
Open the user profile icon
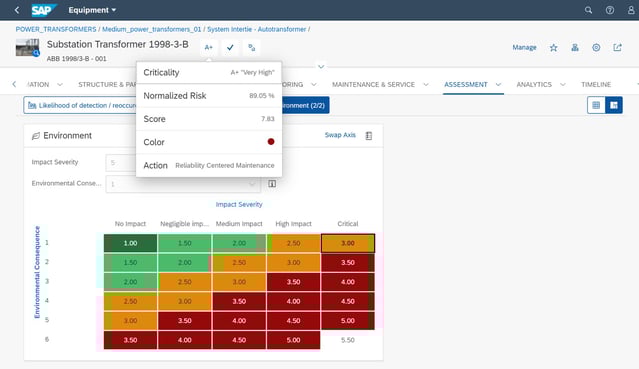631,10
